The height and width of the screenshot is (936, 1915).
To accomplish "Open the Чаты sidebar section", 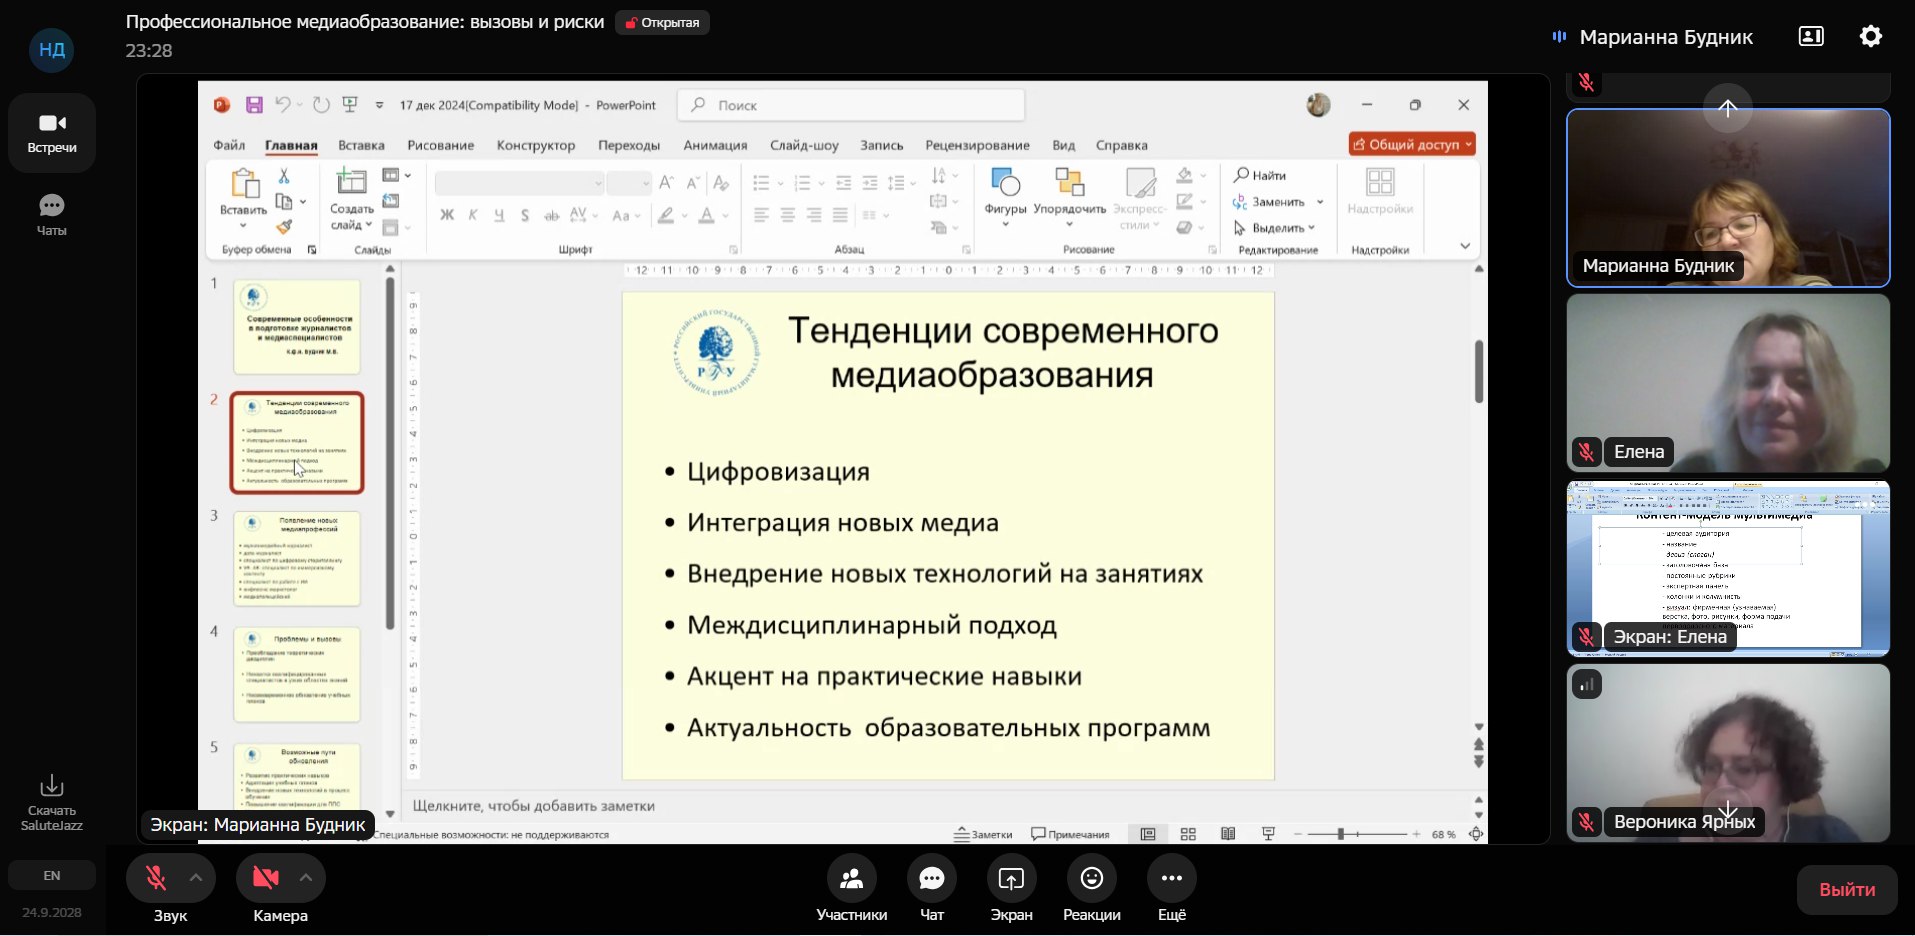I will point(52,215).
